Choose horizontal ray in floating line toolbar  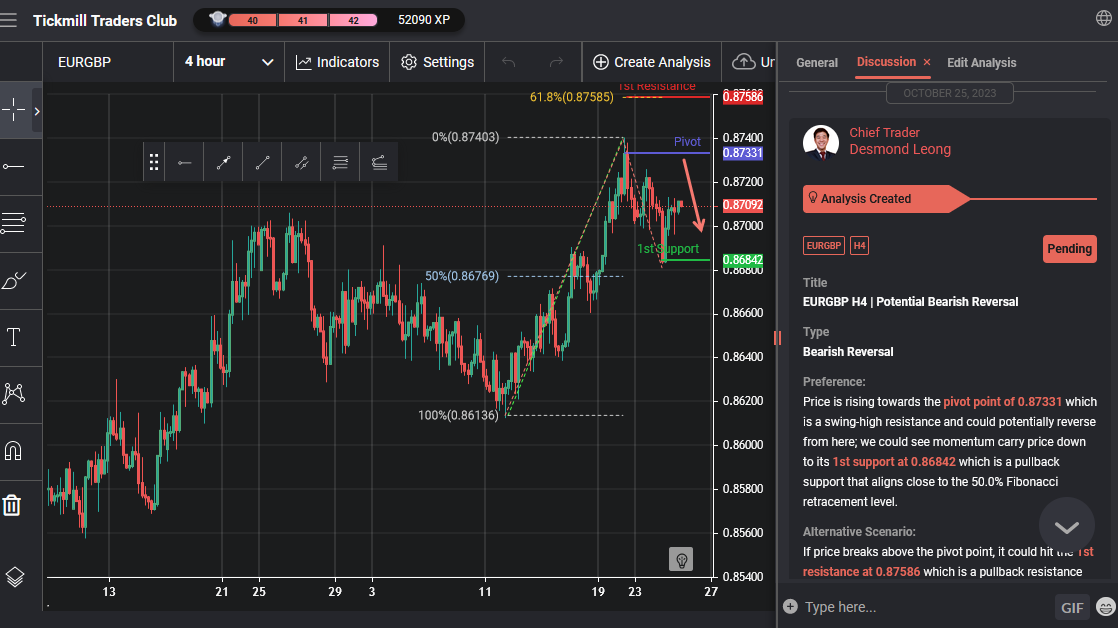click(185, 163)
